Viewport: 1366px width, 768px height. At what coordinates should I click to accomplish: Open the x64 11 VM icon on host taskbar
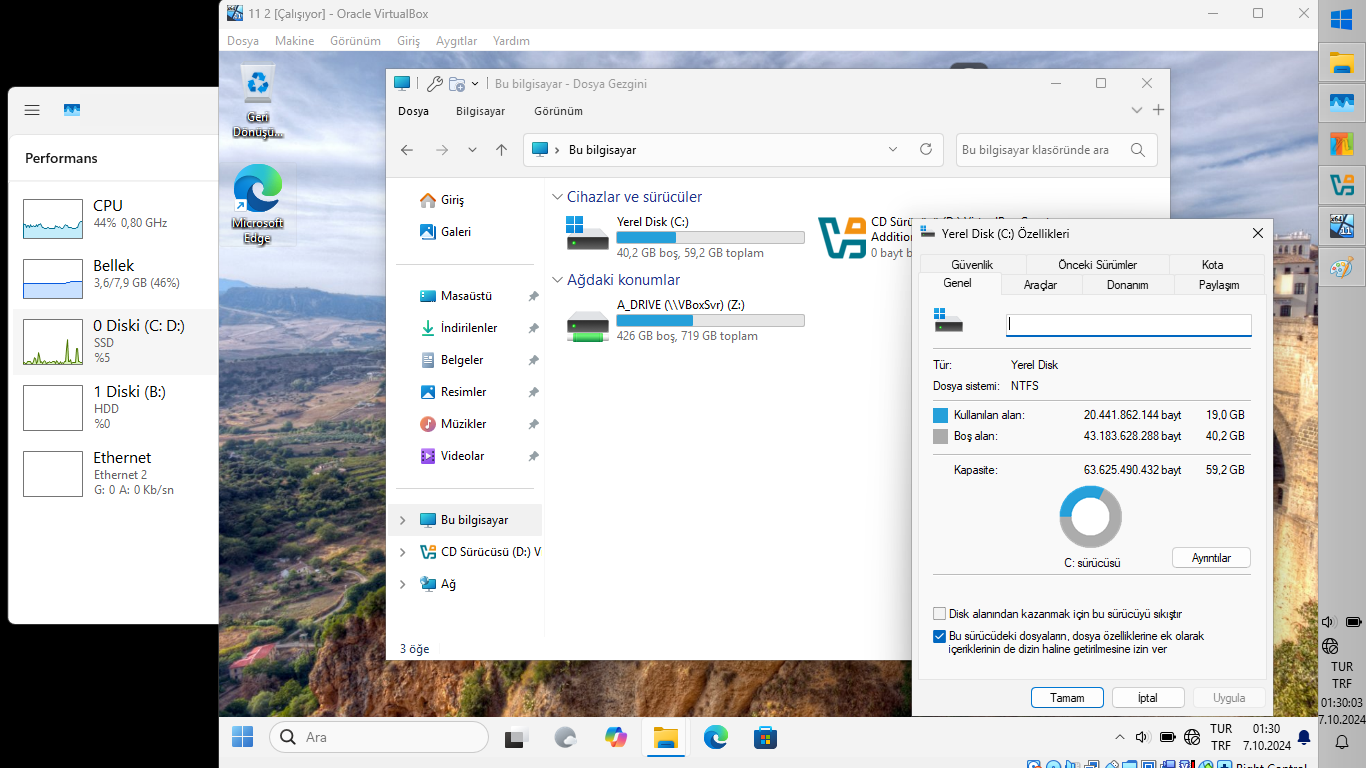coord(1342,226)
